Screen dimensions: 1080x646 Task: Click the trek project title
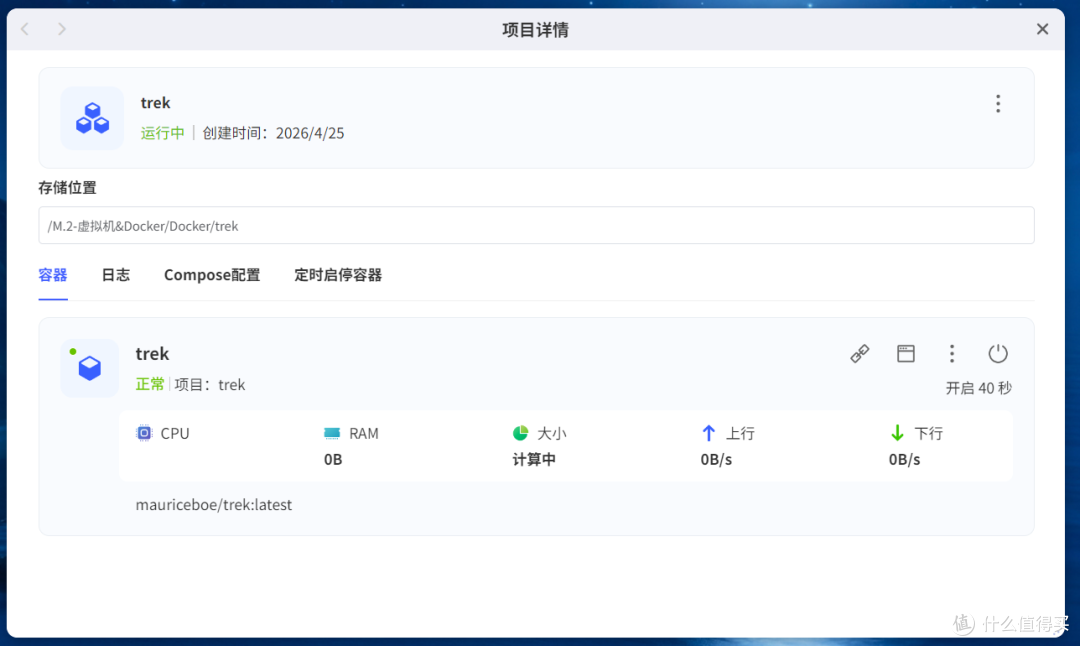[x=156, y=103]
